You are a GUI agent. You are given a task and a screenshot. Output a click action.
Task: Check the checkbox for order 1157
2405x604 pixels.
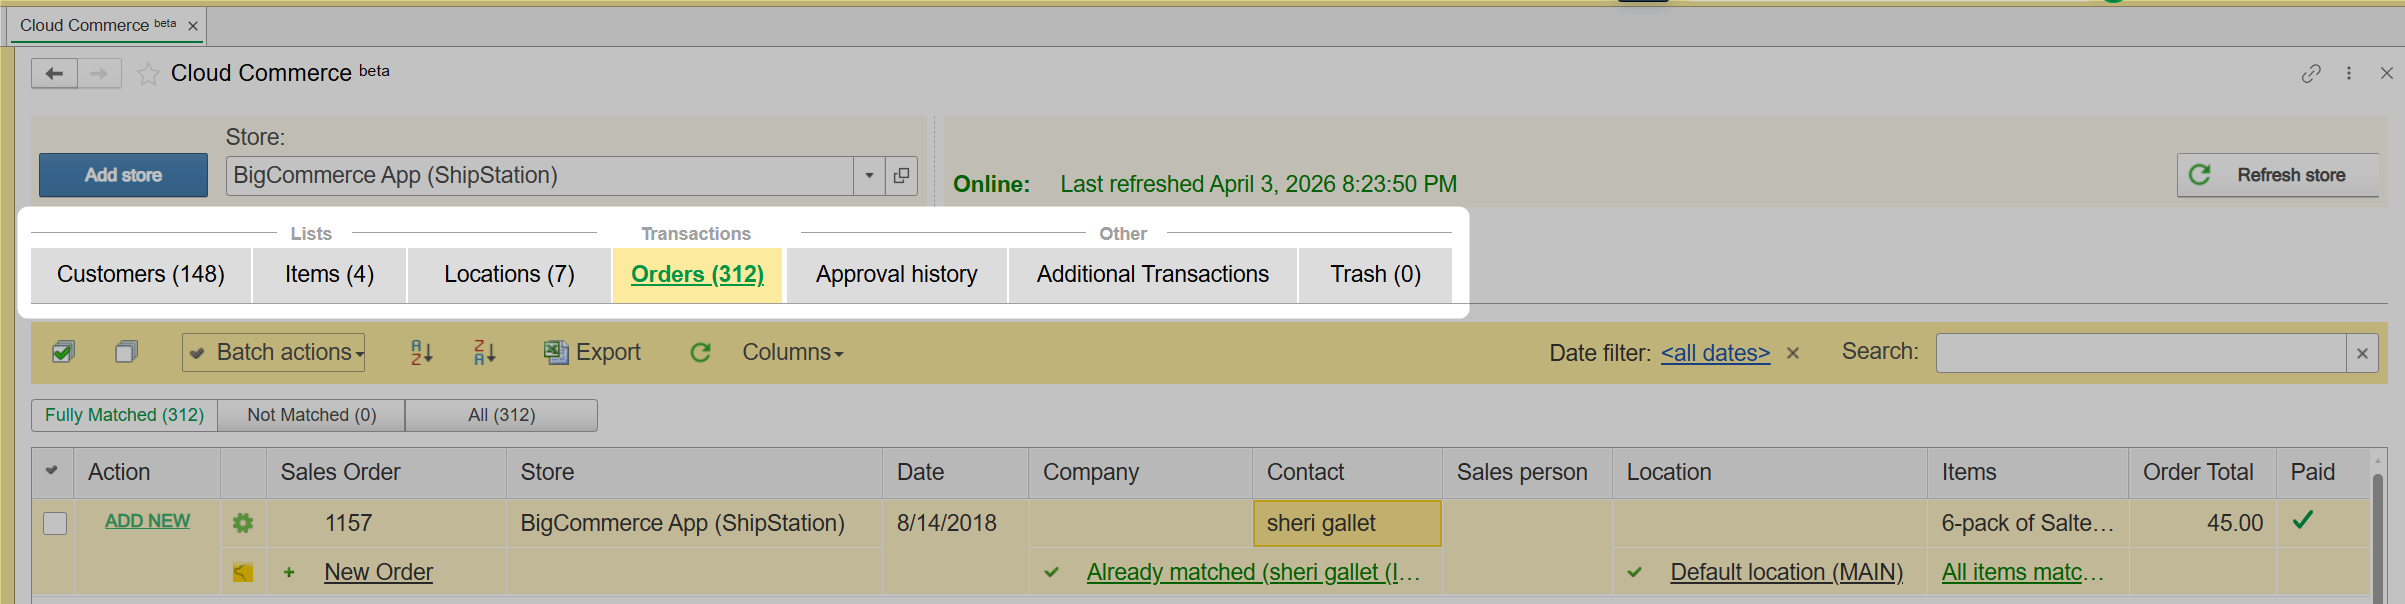pos(55,523)
